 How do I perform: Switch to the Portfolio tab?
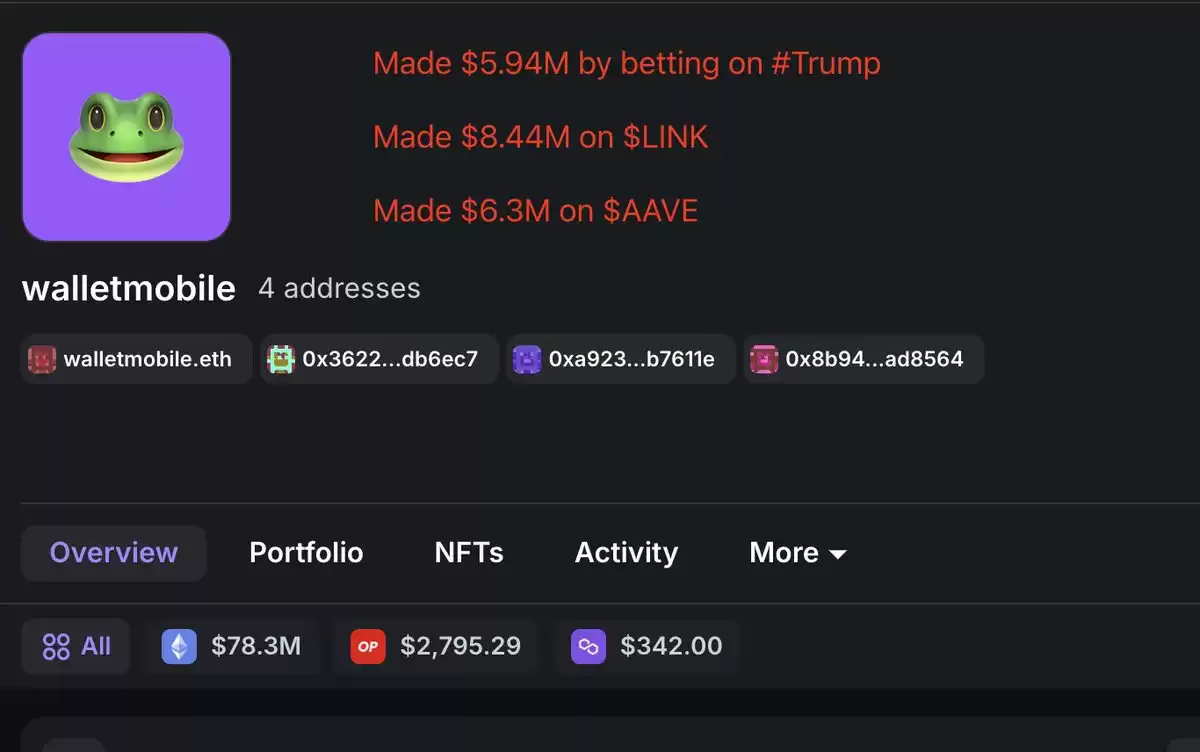[306, 553]
